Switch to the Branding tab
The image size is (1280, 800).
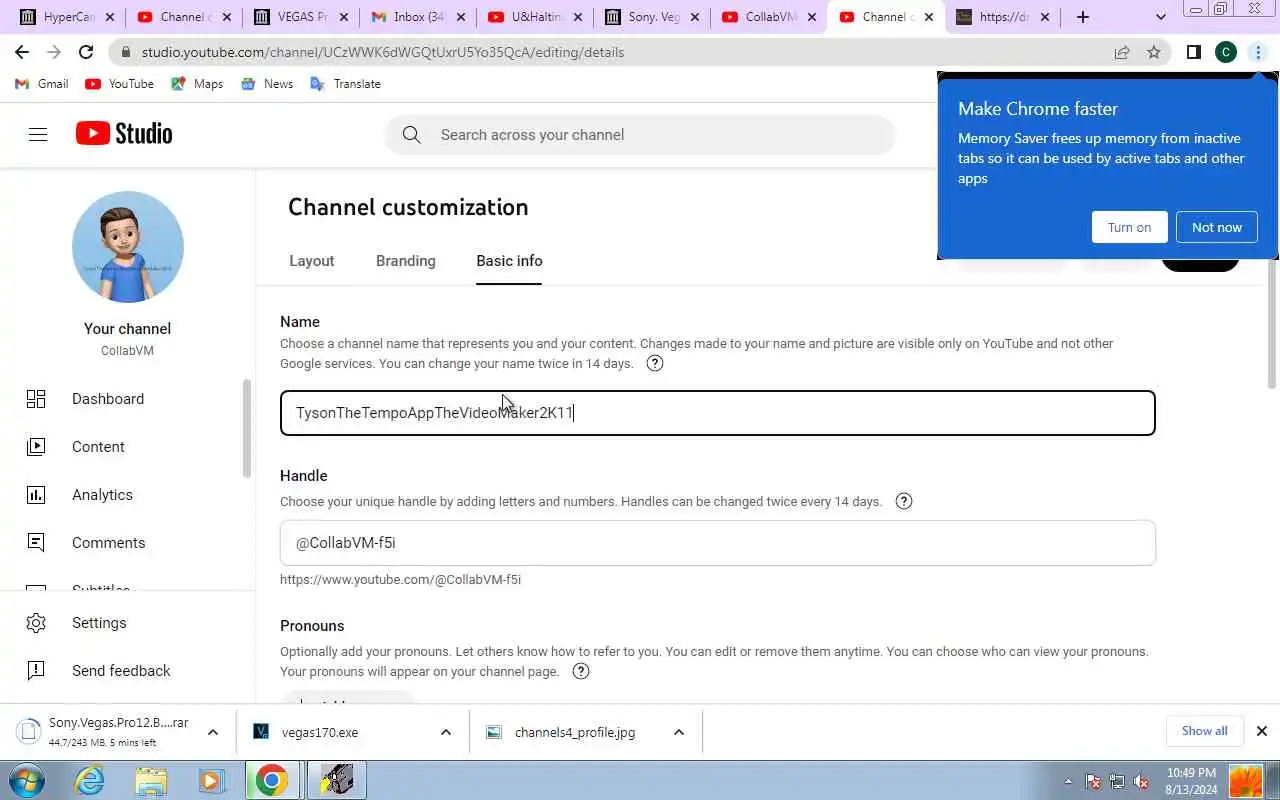(x=406, y=261)
